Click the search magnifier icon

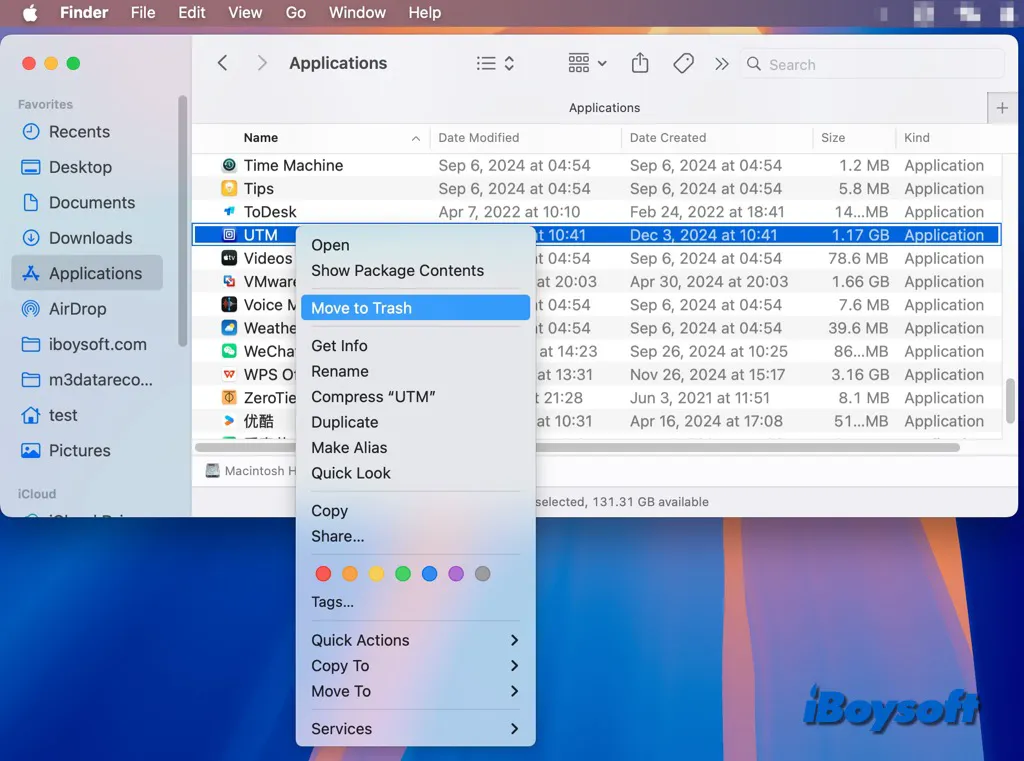[754, 64]
